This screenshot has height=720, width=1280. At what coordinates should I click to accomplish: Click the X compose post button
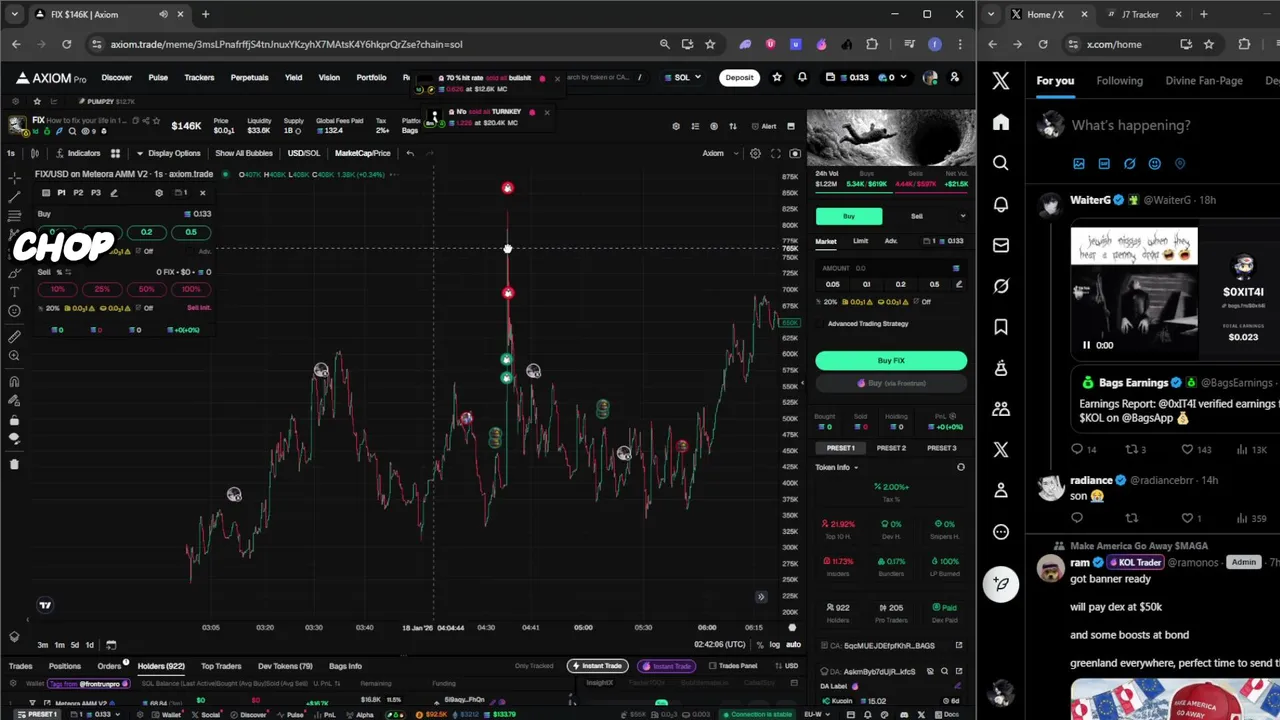coord(1001,584)
